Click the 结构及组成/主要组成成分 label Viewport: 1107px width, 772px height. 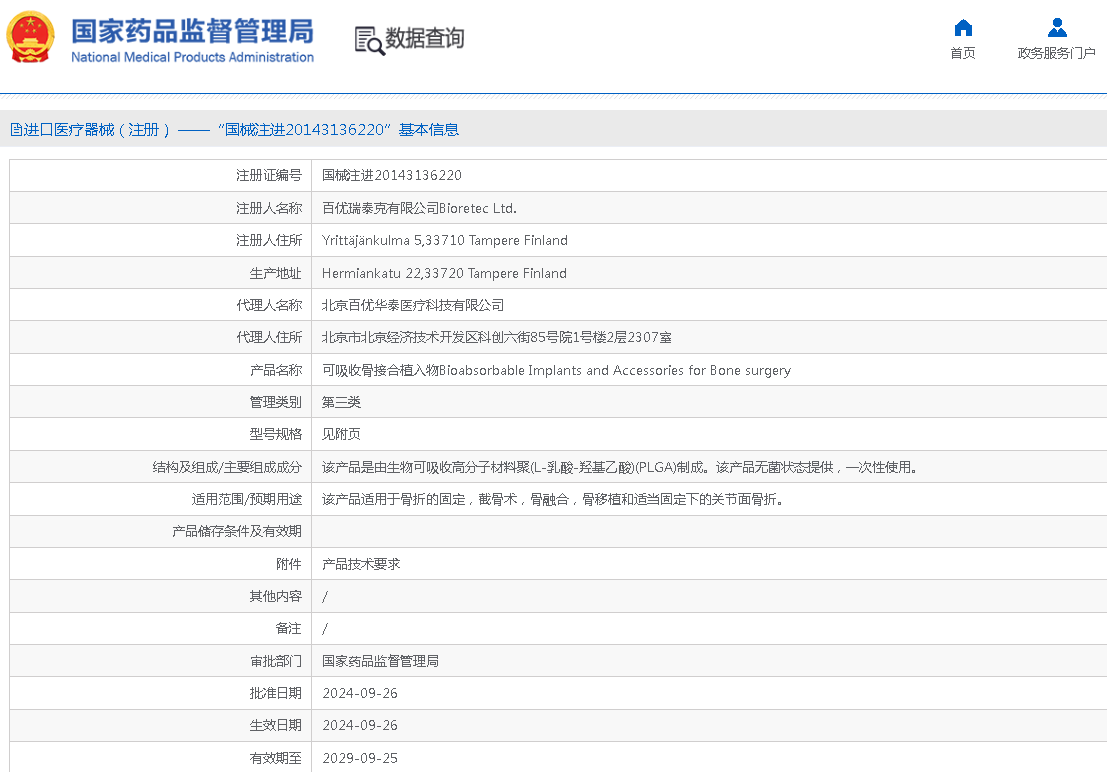click(227, 468)
